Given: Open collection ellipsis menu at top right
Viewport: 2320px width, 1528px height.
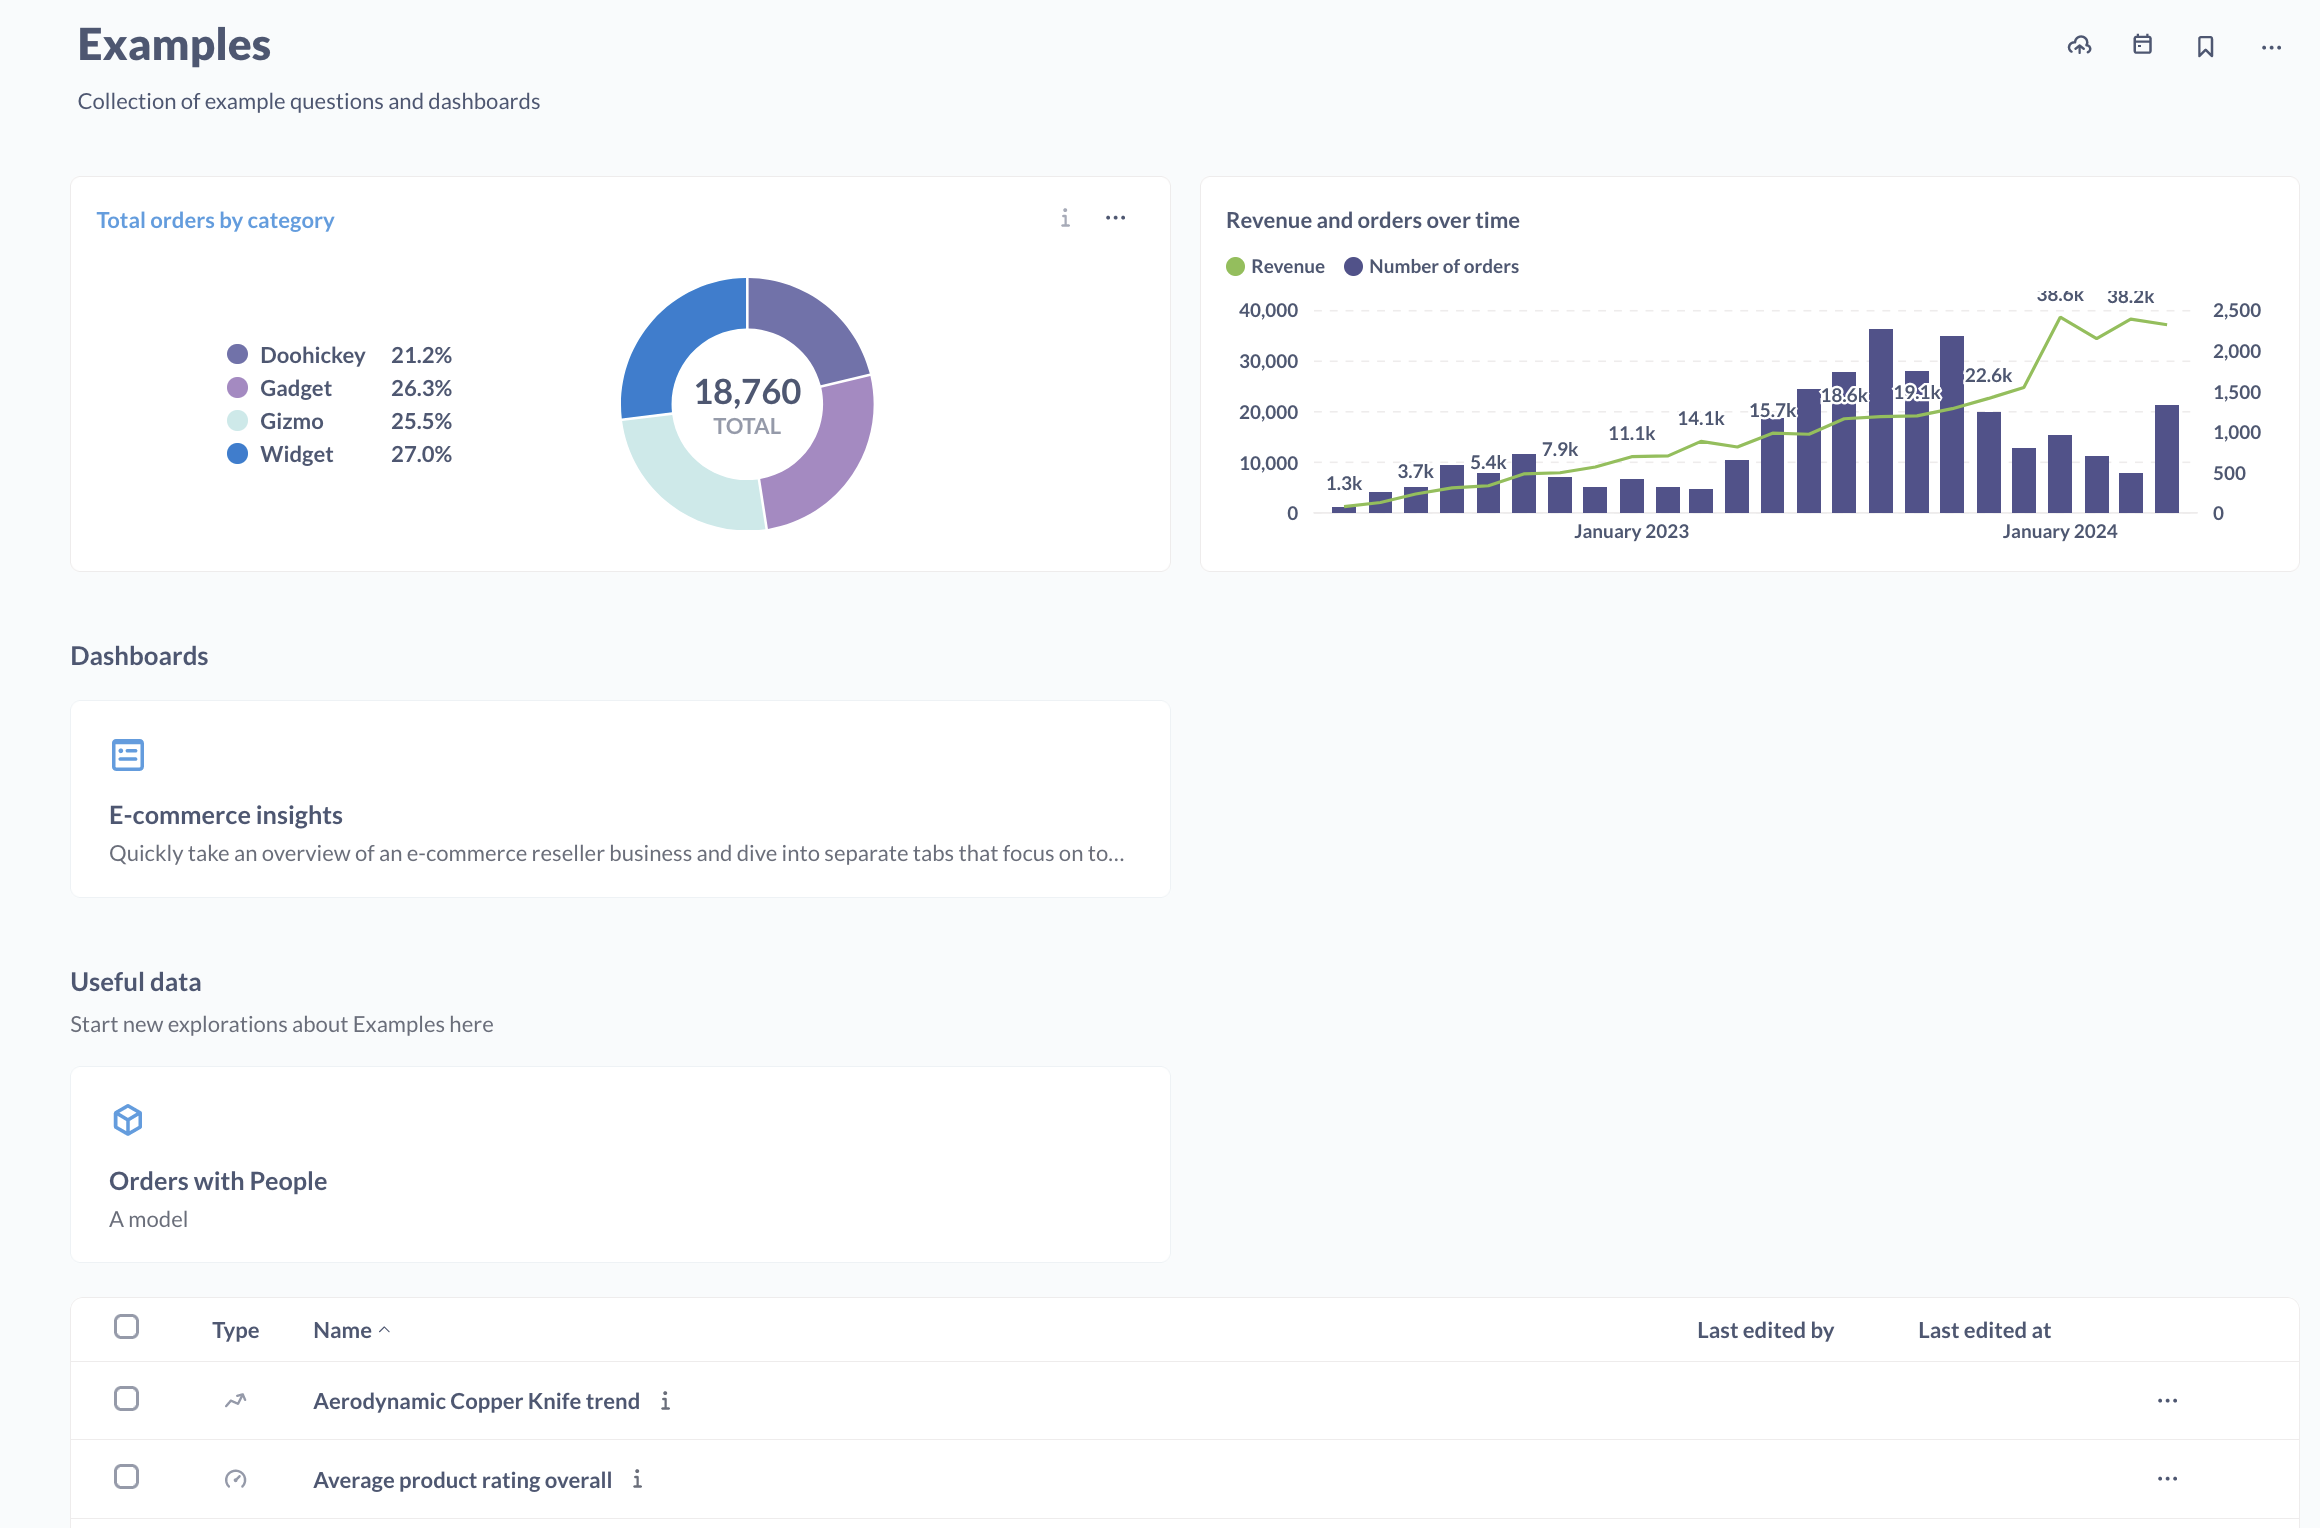Looking at the screenshot, I should click(2271, 47).
